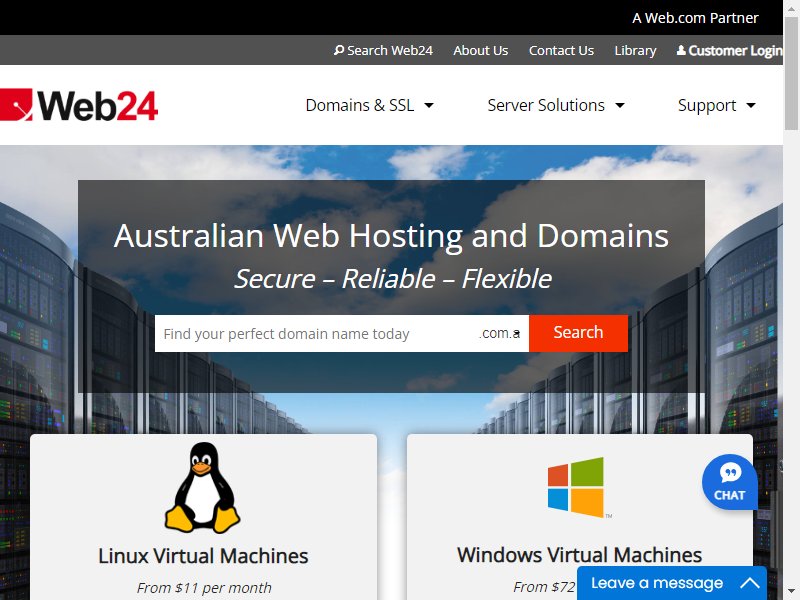Screen dimensions: 800x600
Task: Open the Windows Virtual Machines heading
Action: 579,555
